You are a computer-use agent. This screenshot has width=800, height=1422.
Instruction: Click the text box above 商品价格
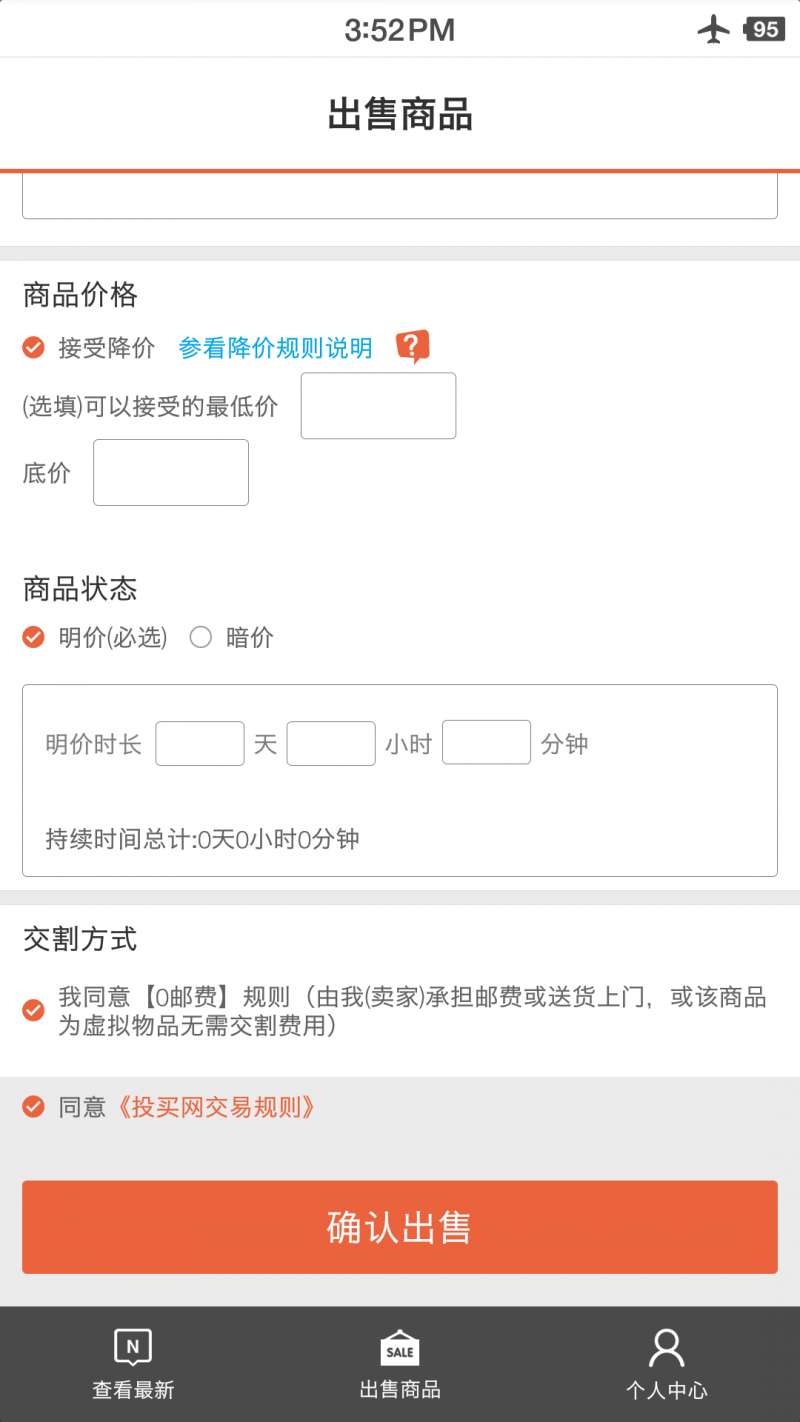(400, 196)
